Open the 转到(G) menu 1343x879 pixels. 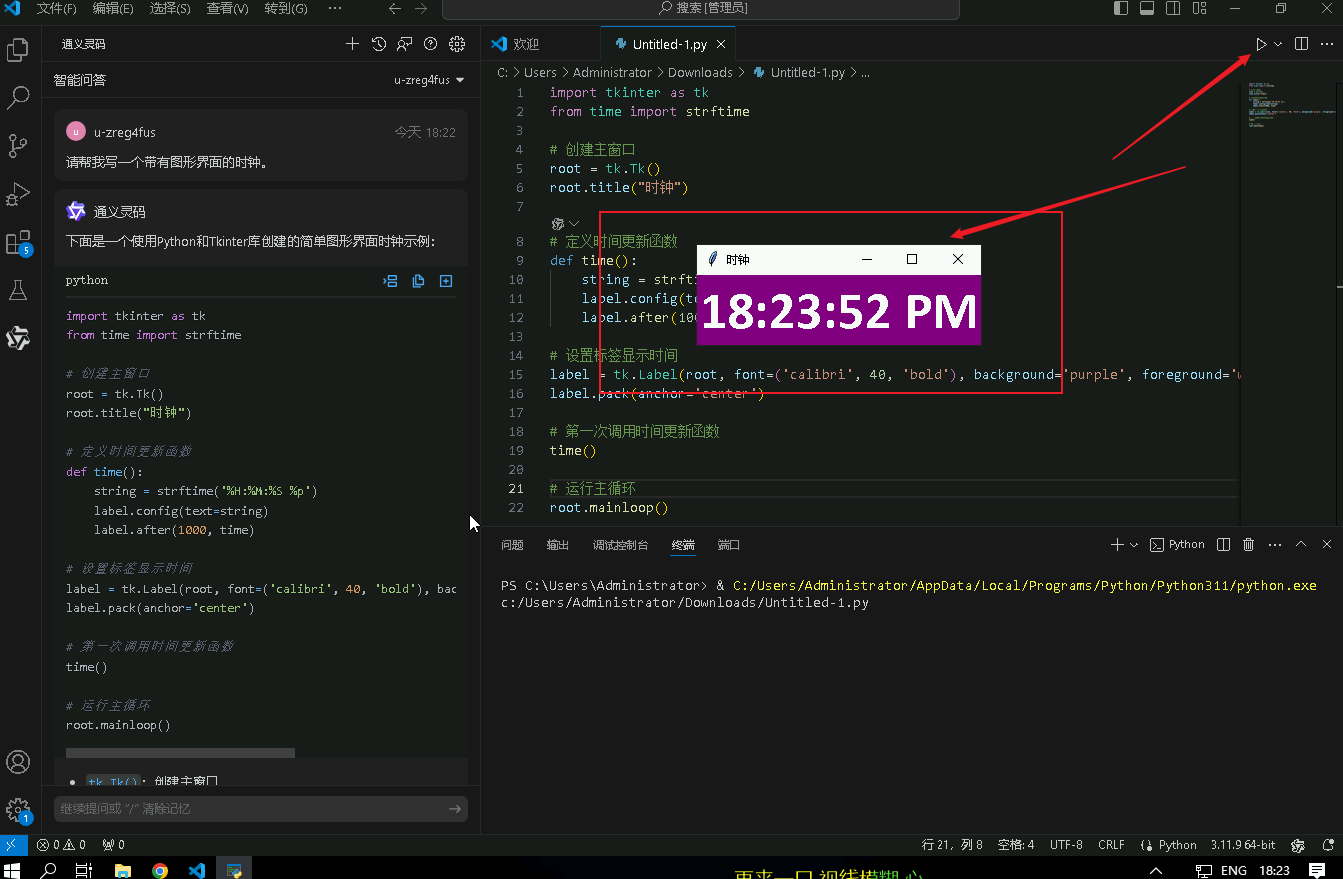[x=286, y=8]
